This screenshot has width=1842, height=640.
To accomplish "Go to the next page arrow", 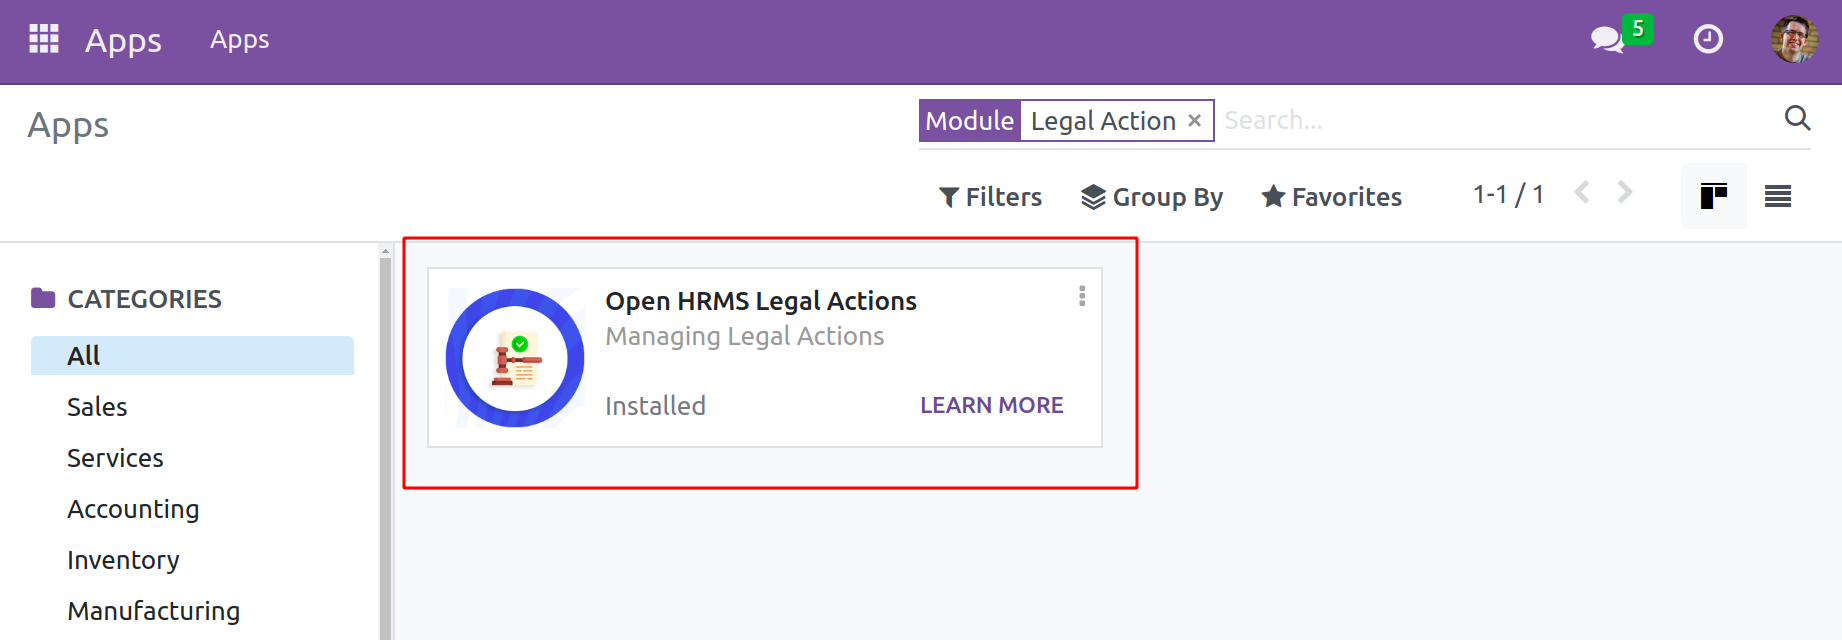I will pos(1625,192).
